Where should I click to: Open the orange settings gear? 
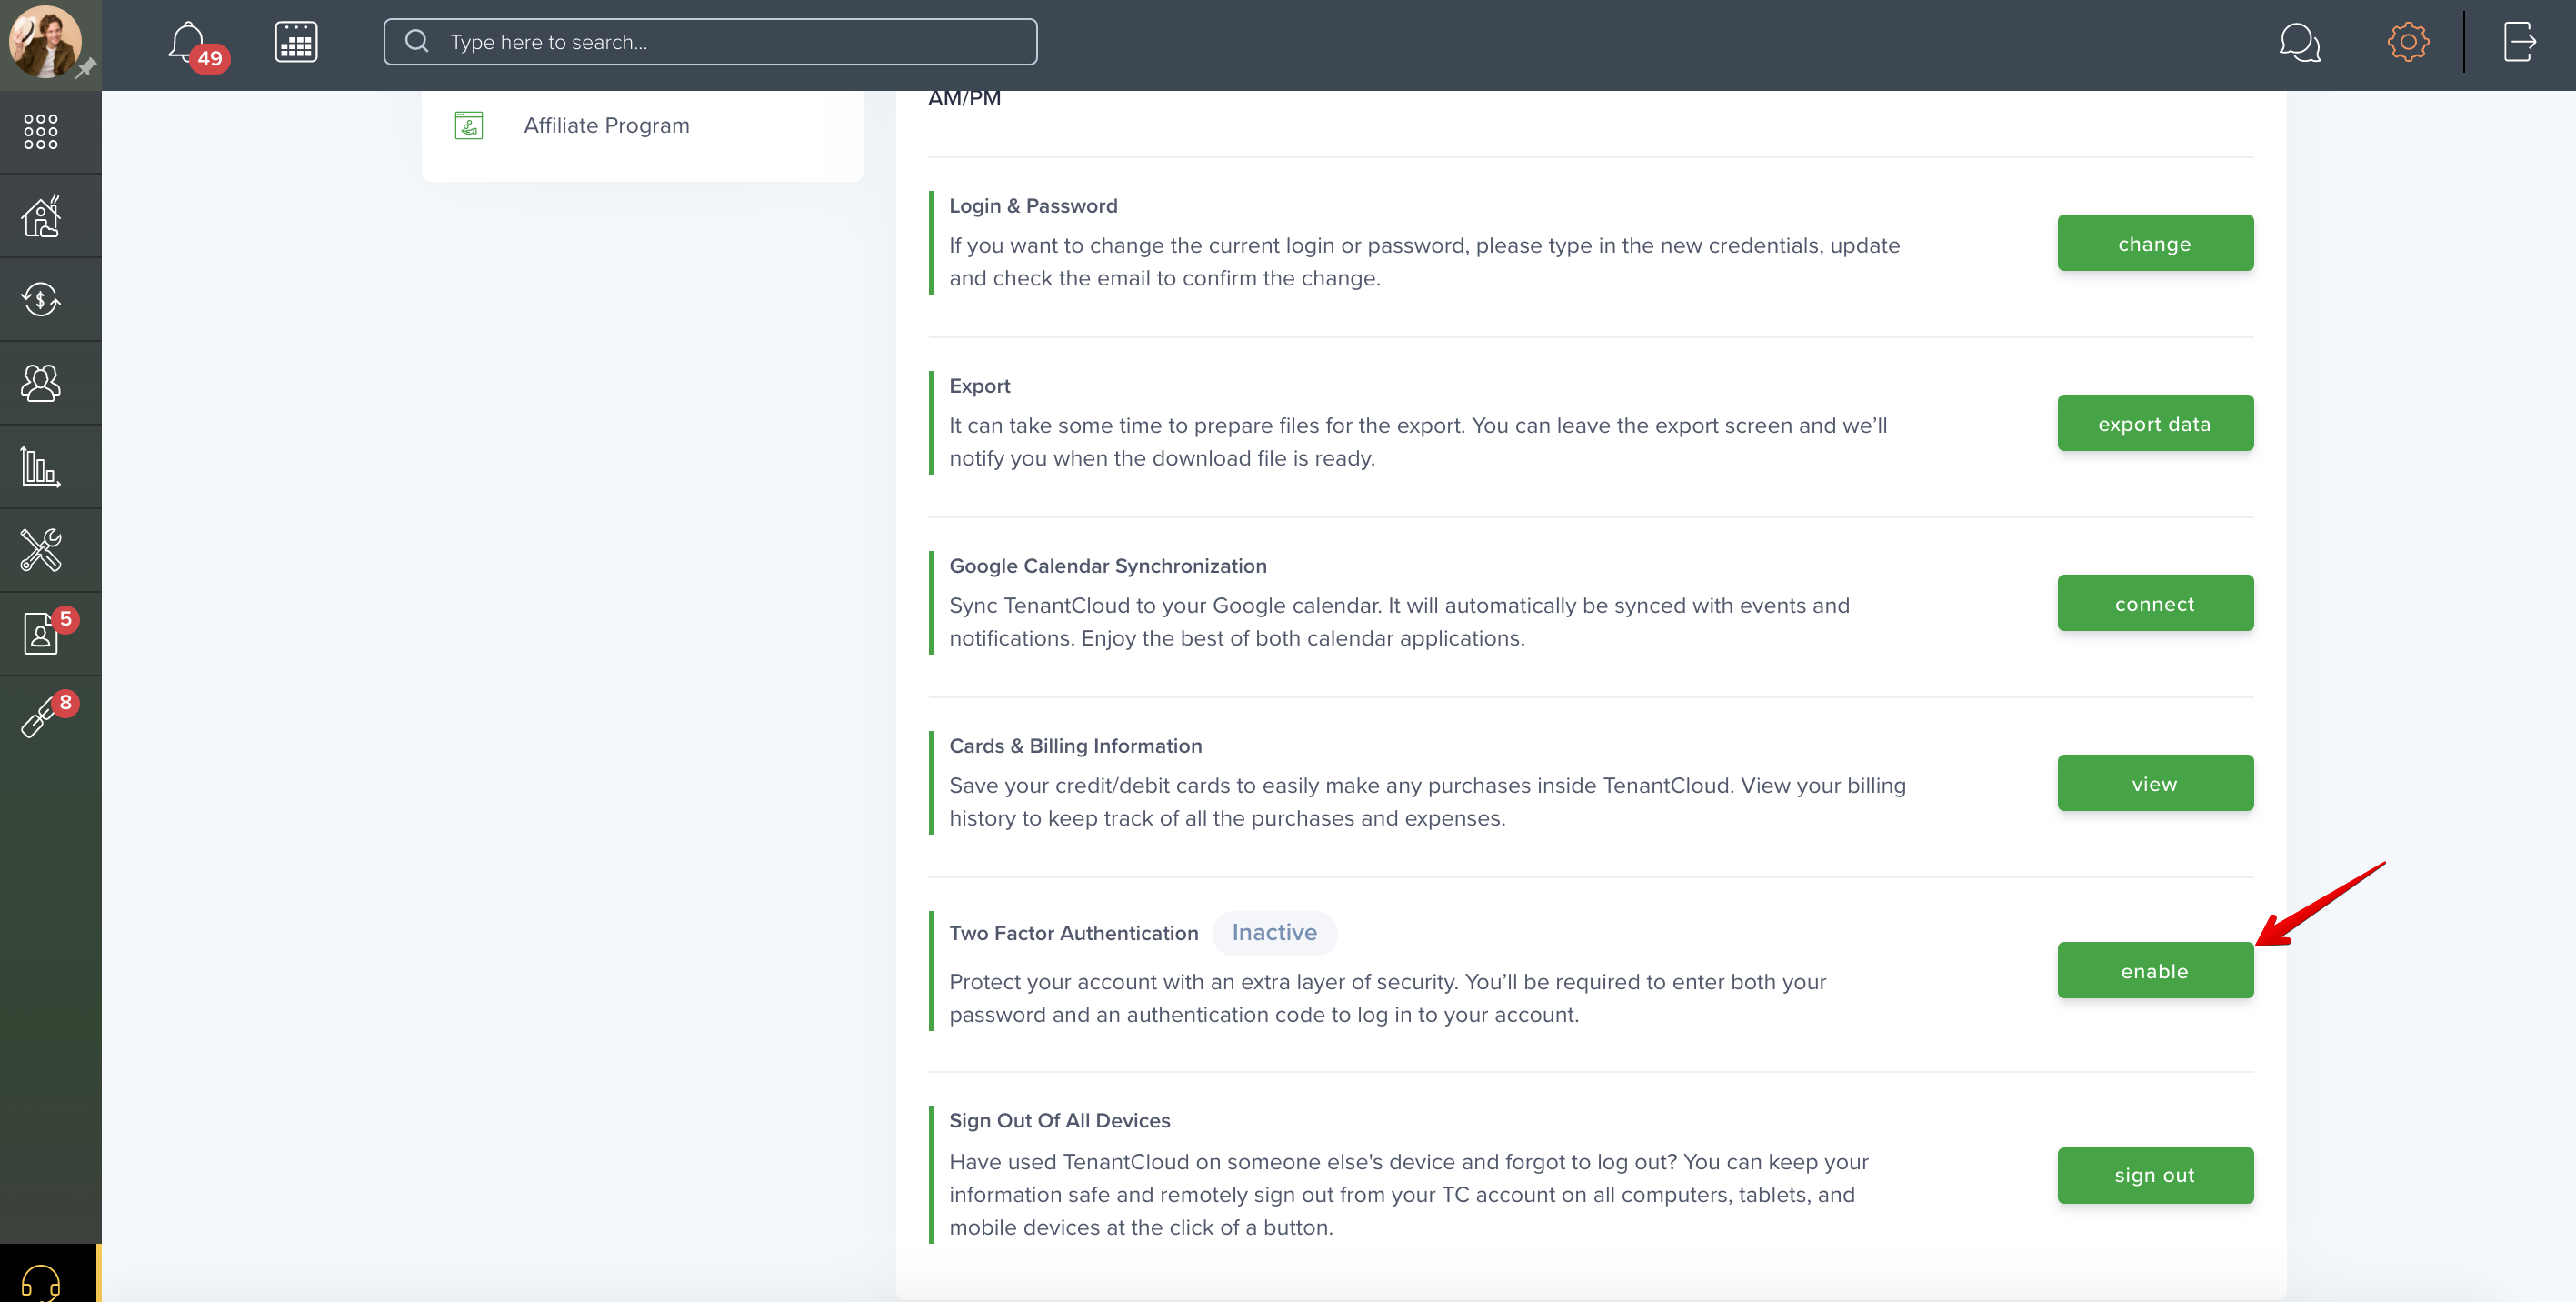(x=2408, y=42)
